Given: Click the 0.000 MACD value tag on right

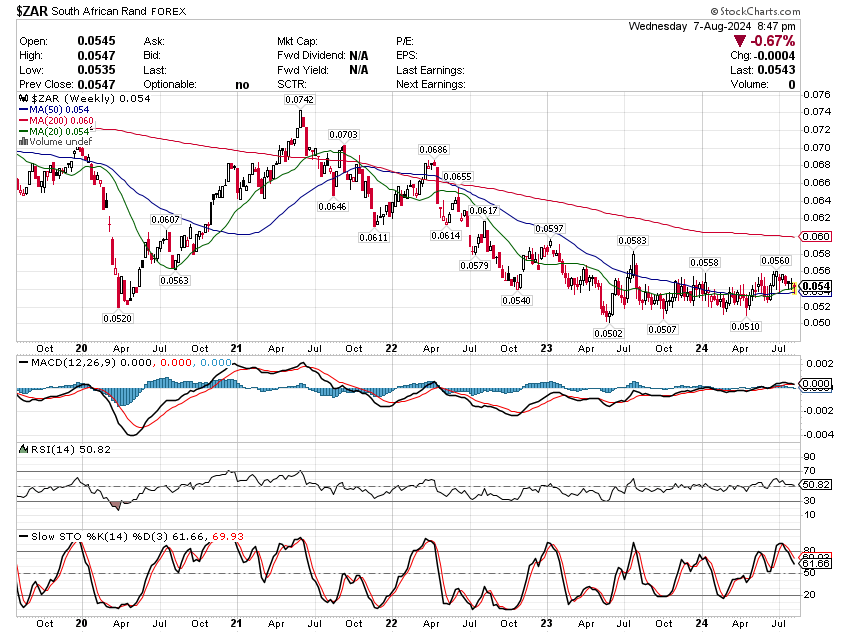Looking at the screenshot, I should [817, 384].
